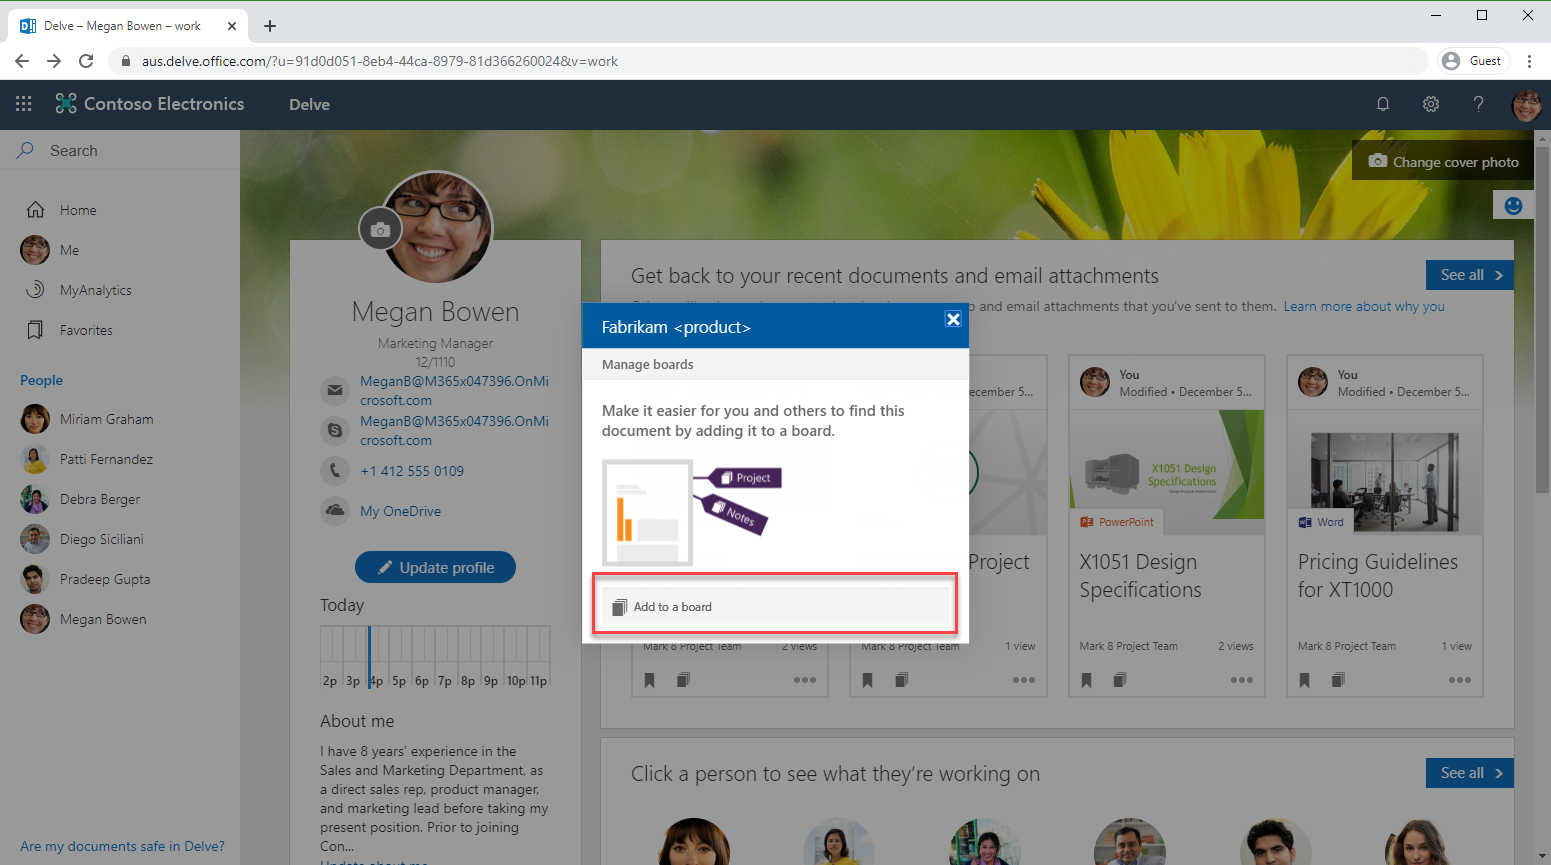Open more options on Pricing Guidelines card
Image resolution: width=1551 pixels, height=865 pixels.
(x=1460, y=680)
